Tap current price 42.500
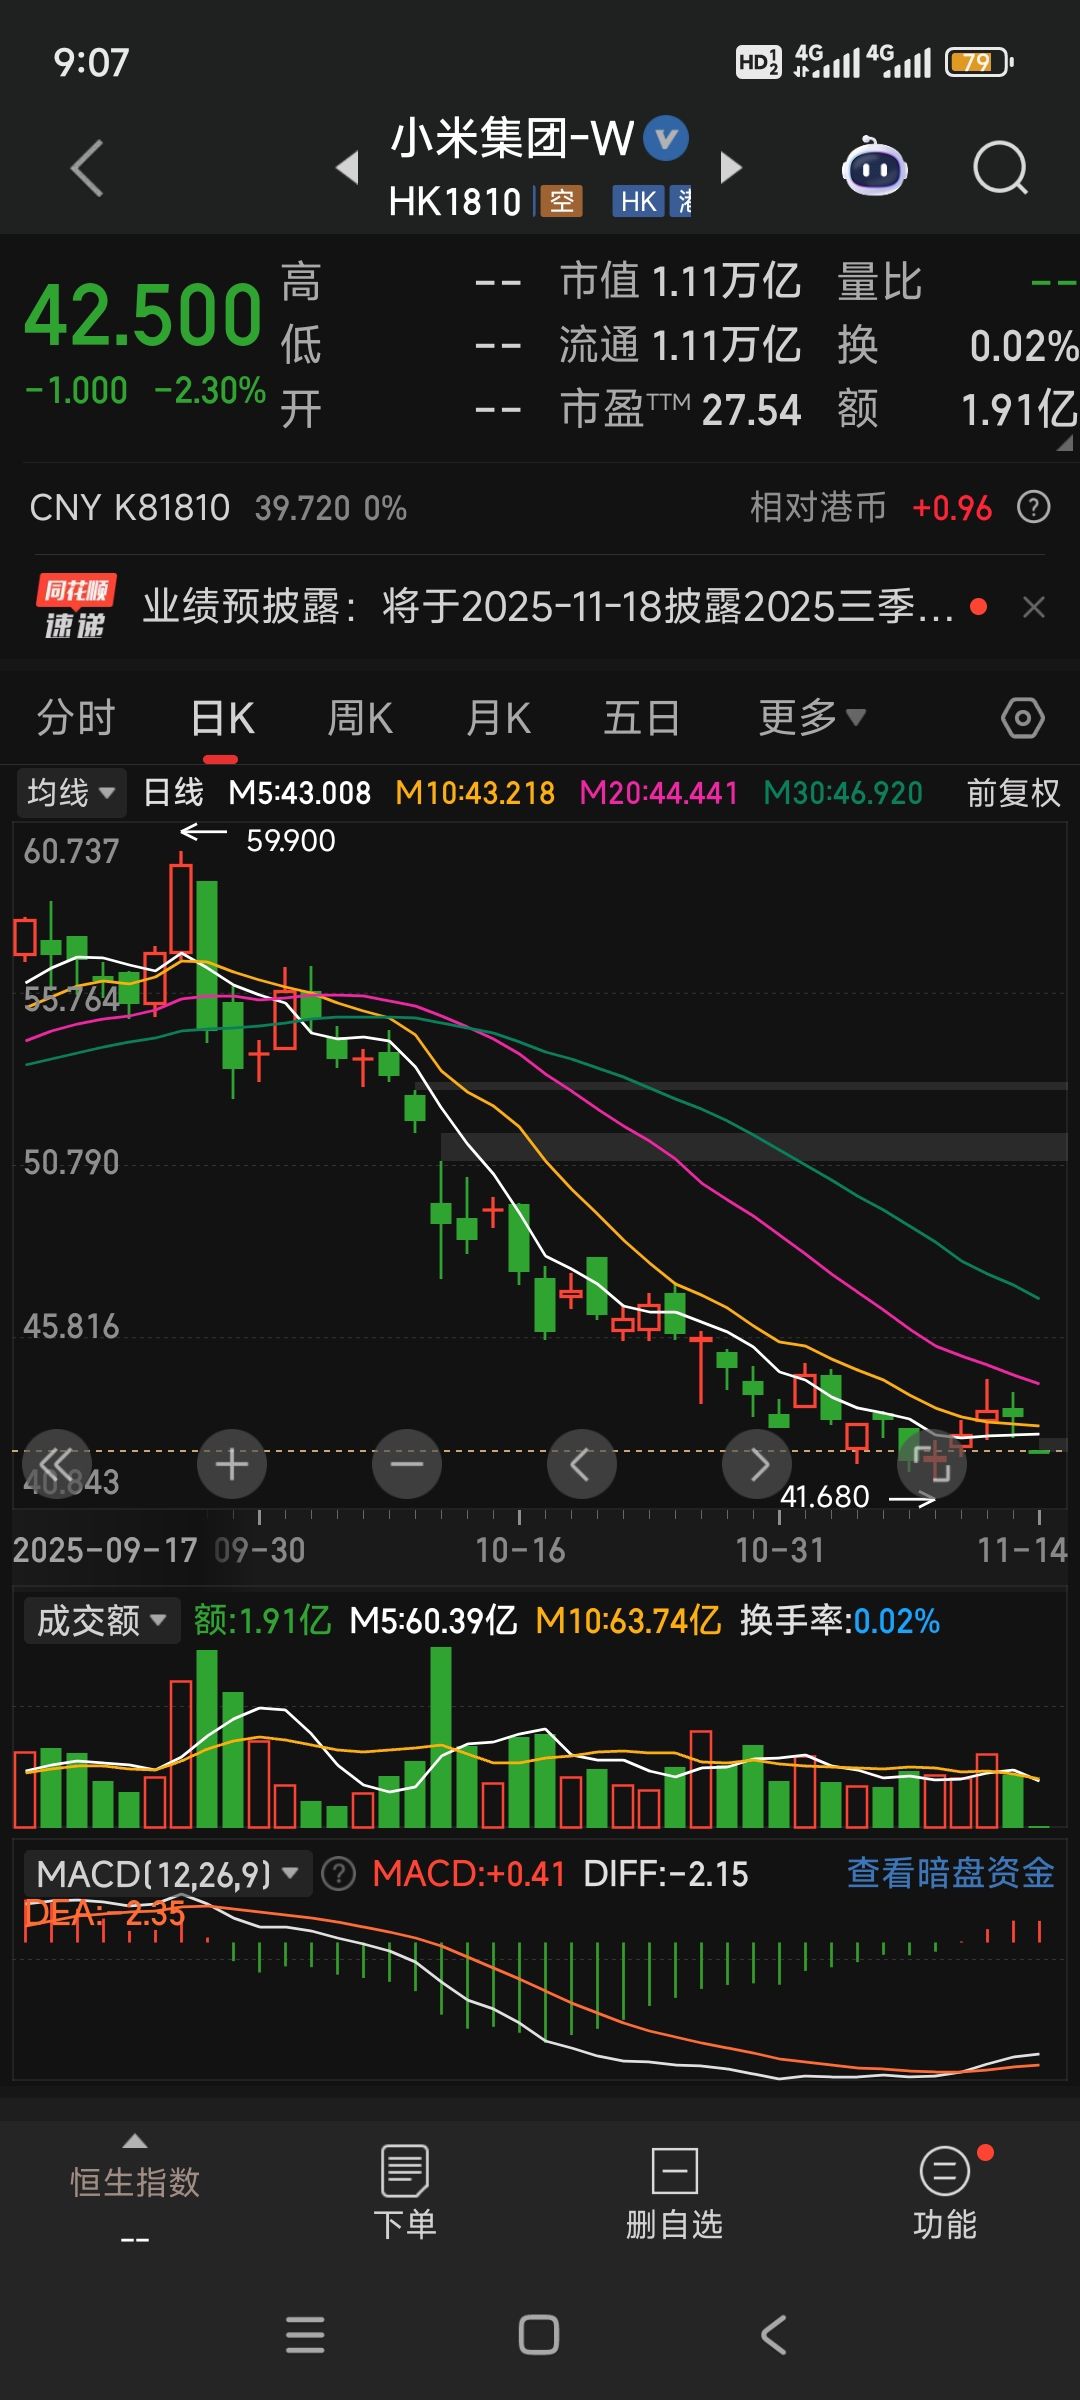 pyautogui.click(x=143, y=315)
